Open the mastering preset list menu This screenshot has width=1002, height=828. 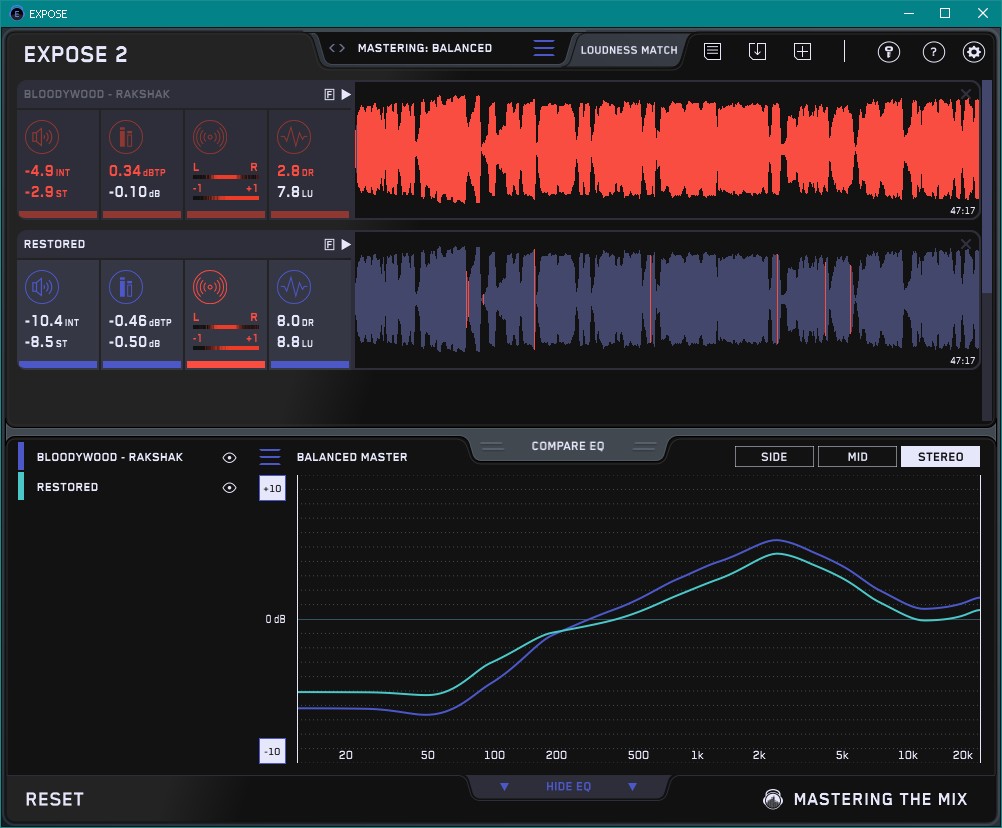click(543, 48)
